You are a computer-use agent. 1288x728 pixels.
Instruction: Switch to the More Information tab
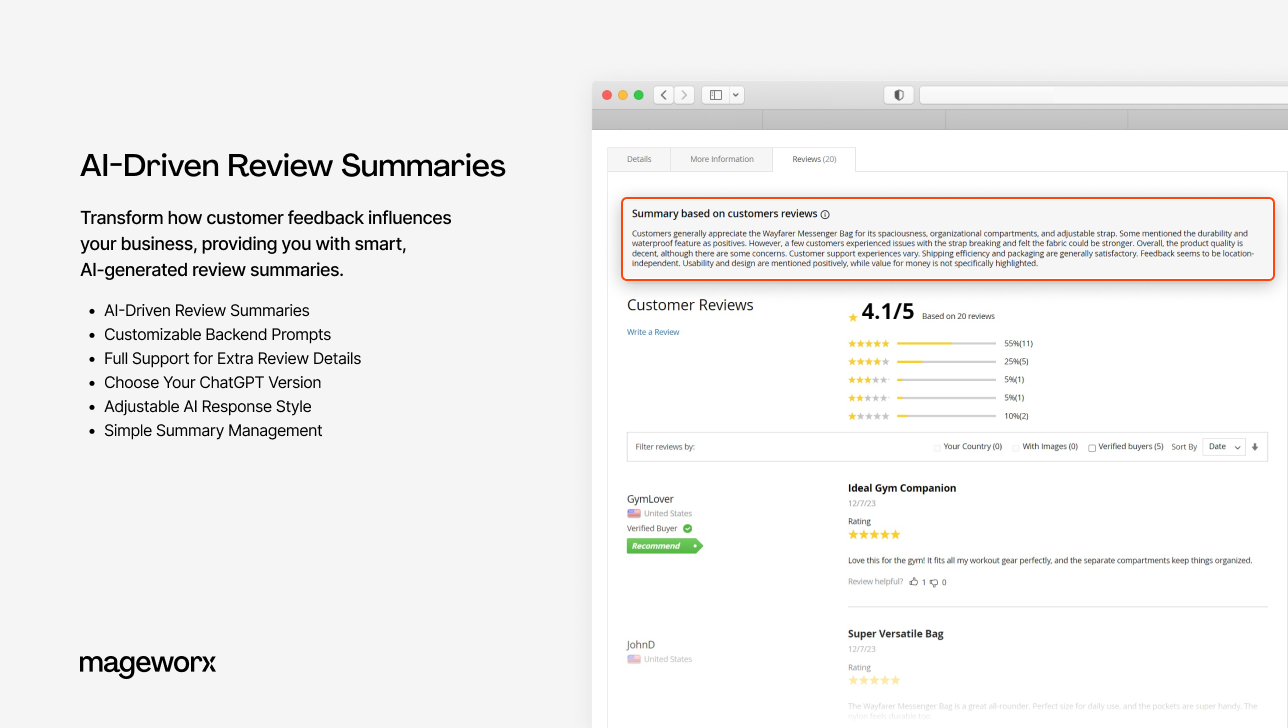(721, 158)
